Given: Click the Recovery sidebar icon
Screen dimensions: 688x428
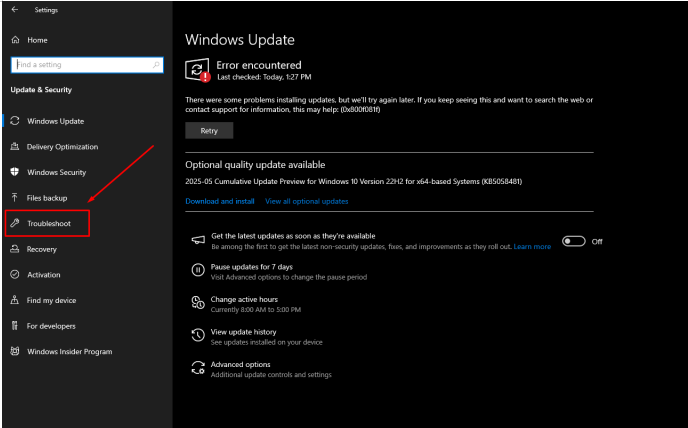Looking at the screenshot, I should [15, 249].
